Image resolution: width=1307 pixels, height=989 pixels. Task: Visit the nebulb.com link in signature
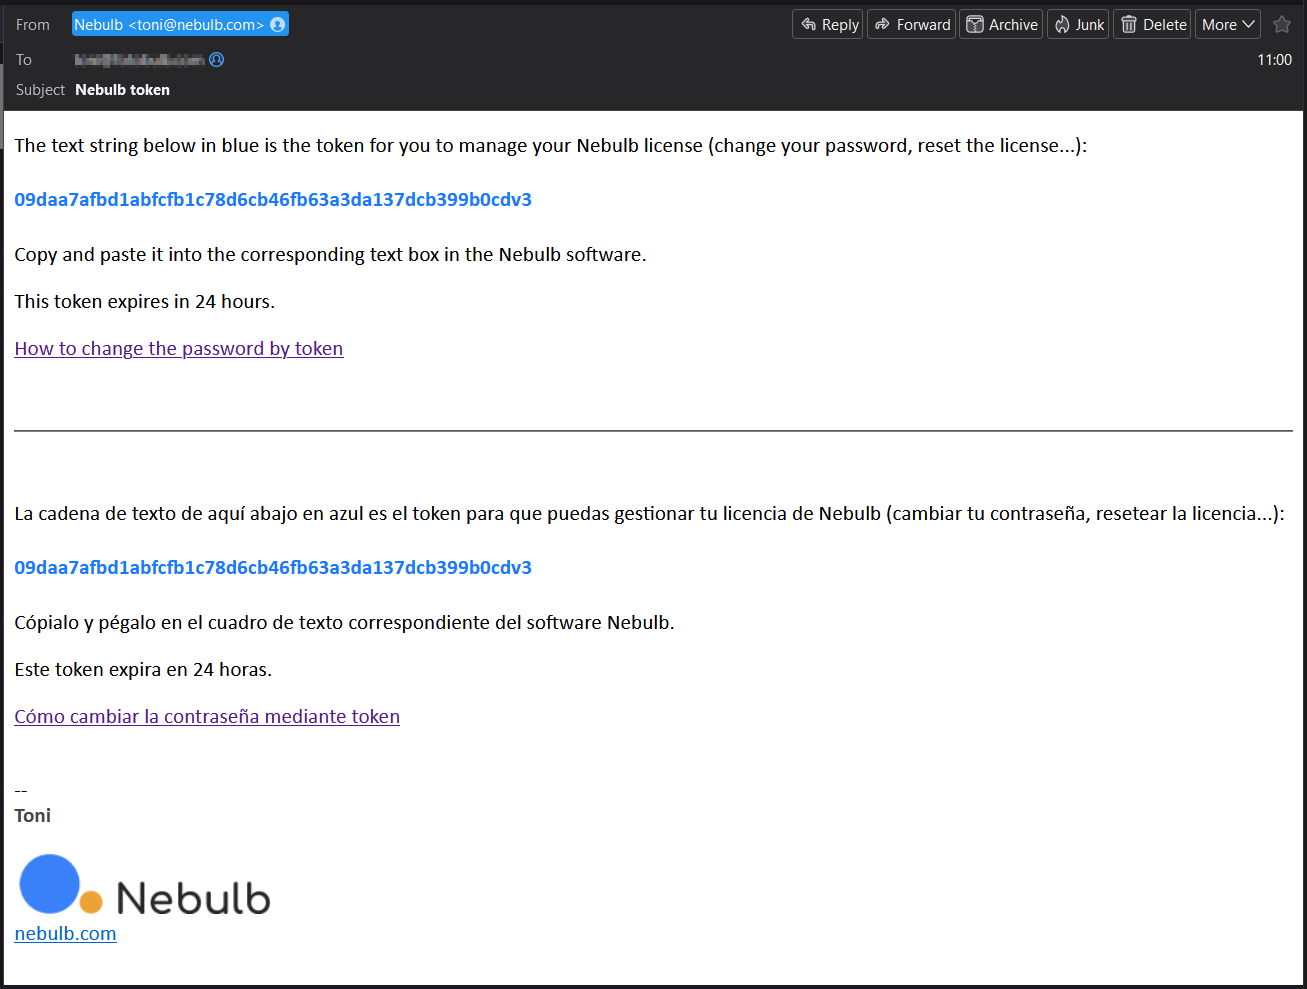65,933
